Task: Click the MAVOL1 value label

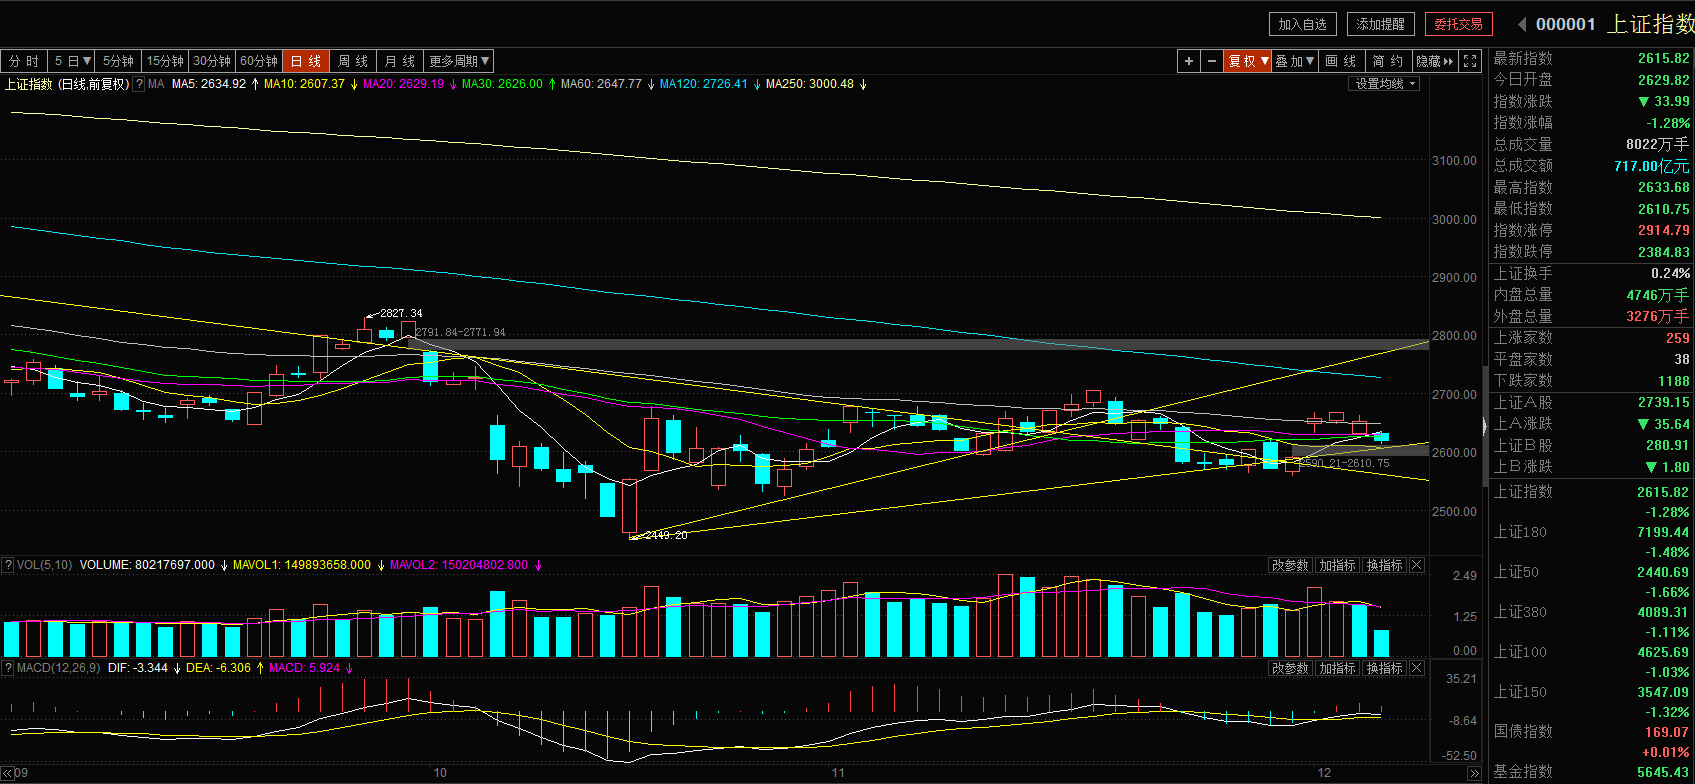Action: [x=302, y=565]
